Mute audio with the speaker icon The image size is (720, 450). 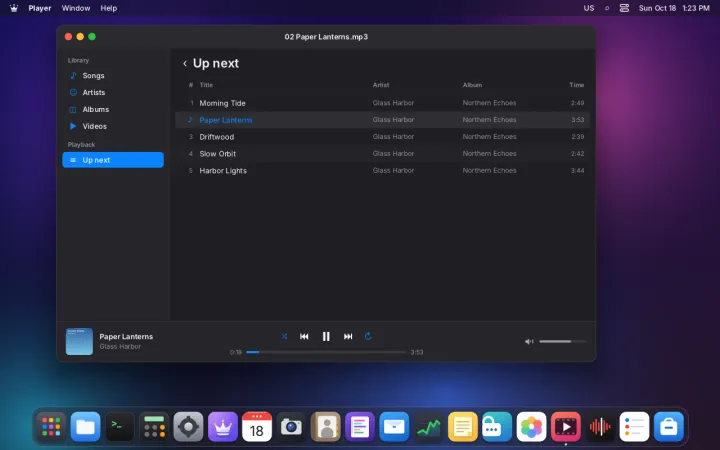(x=529, y=342)
